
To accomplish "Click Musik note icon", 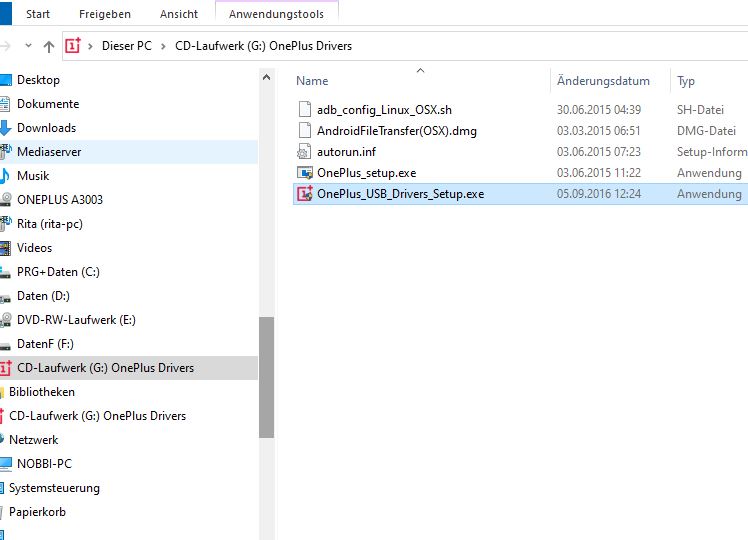I will [x=5, y=176].
